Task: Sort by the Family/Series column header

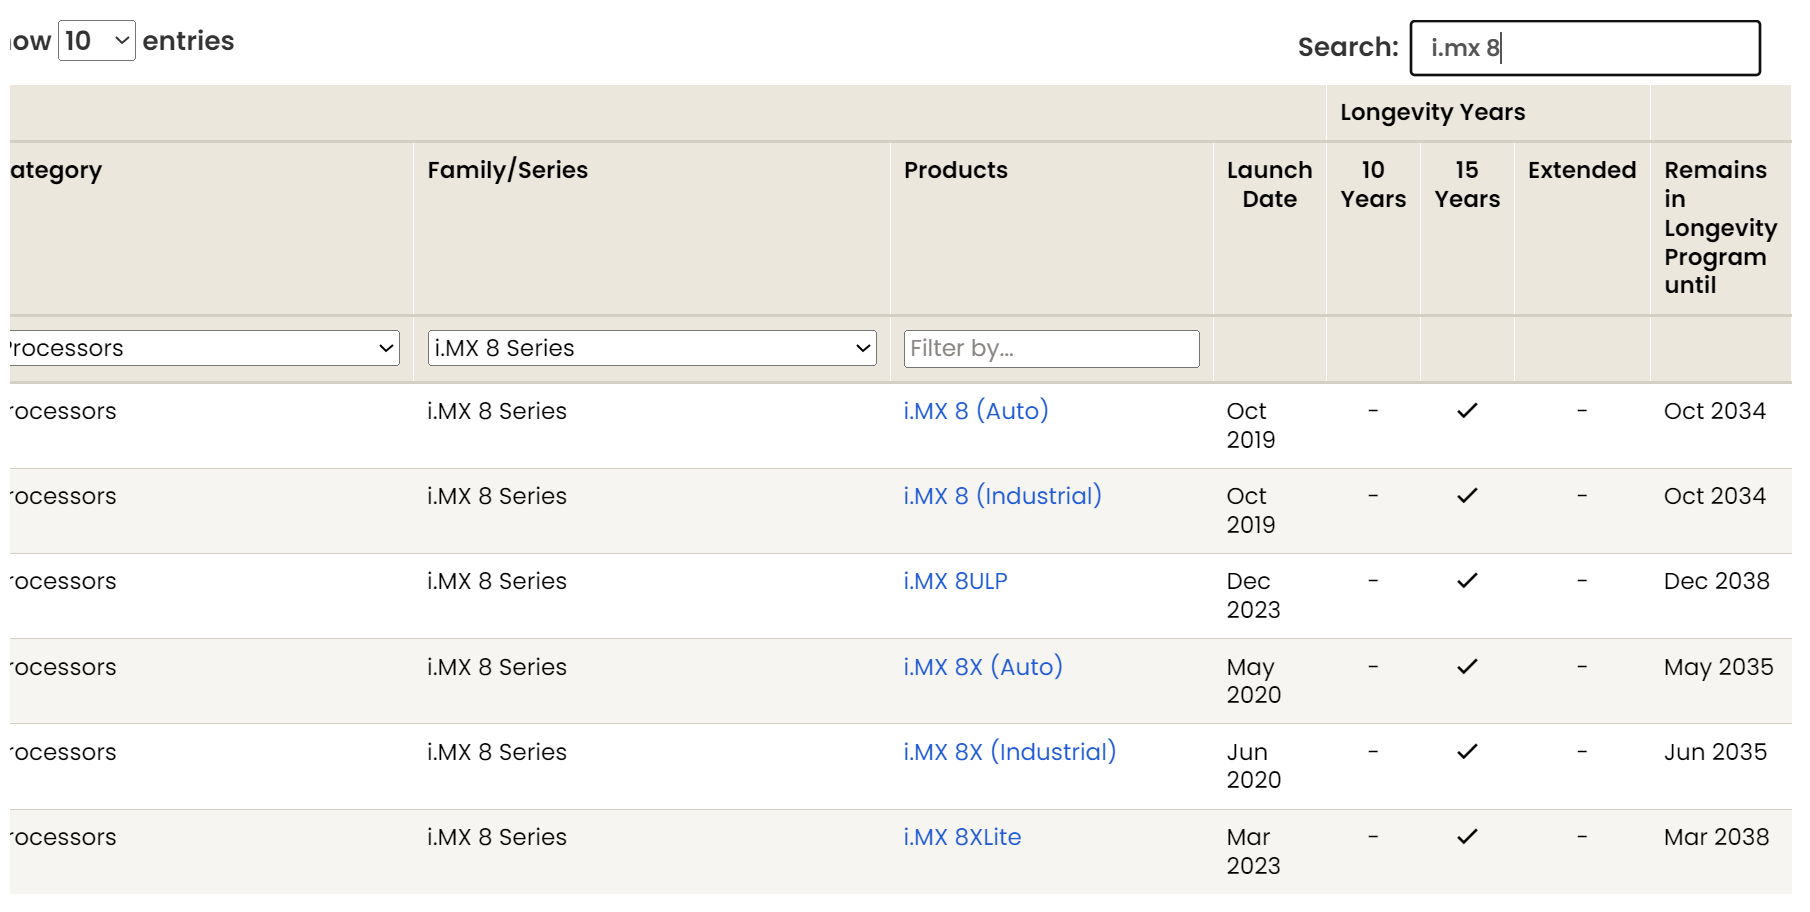Action: click(x=506, y=170)
